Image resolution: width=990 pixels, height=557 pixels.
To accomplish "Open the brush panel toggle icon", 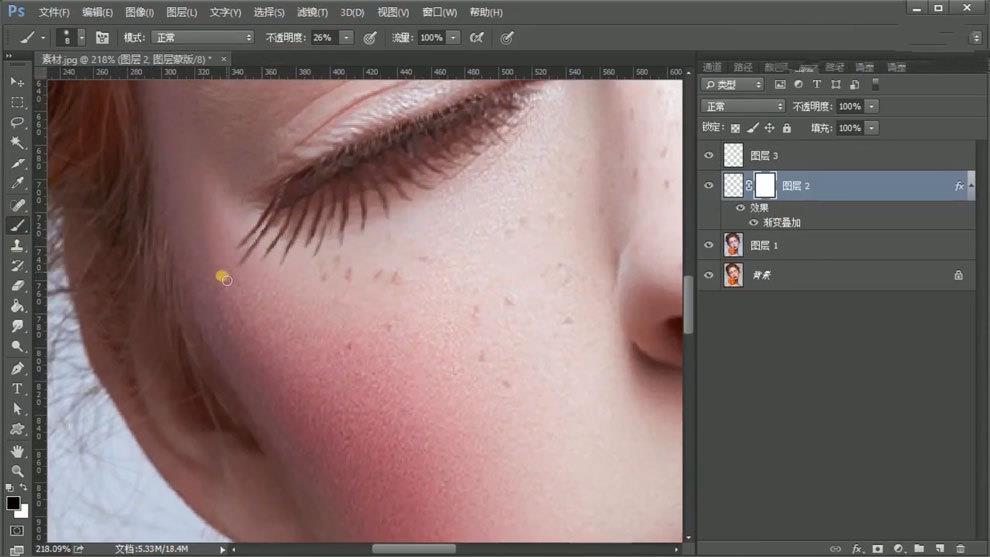I will (102, 37).
